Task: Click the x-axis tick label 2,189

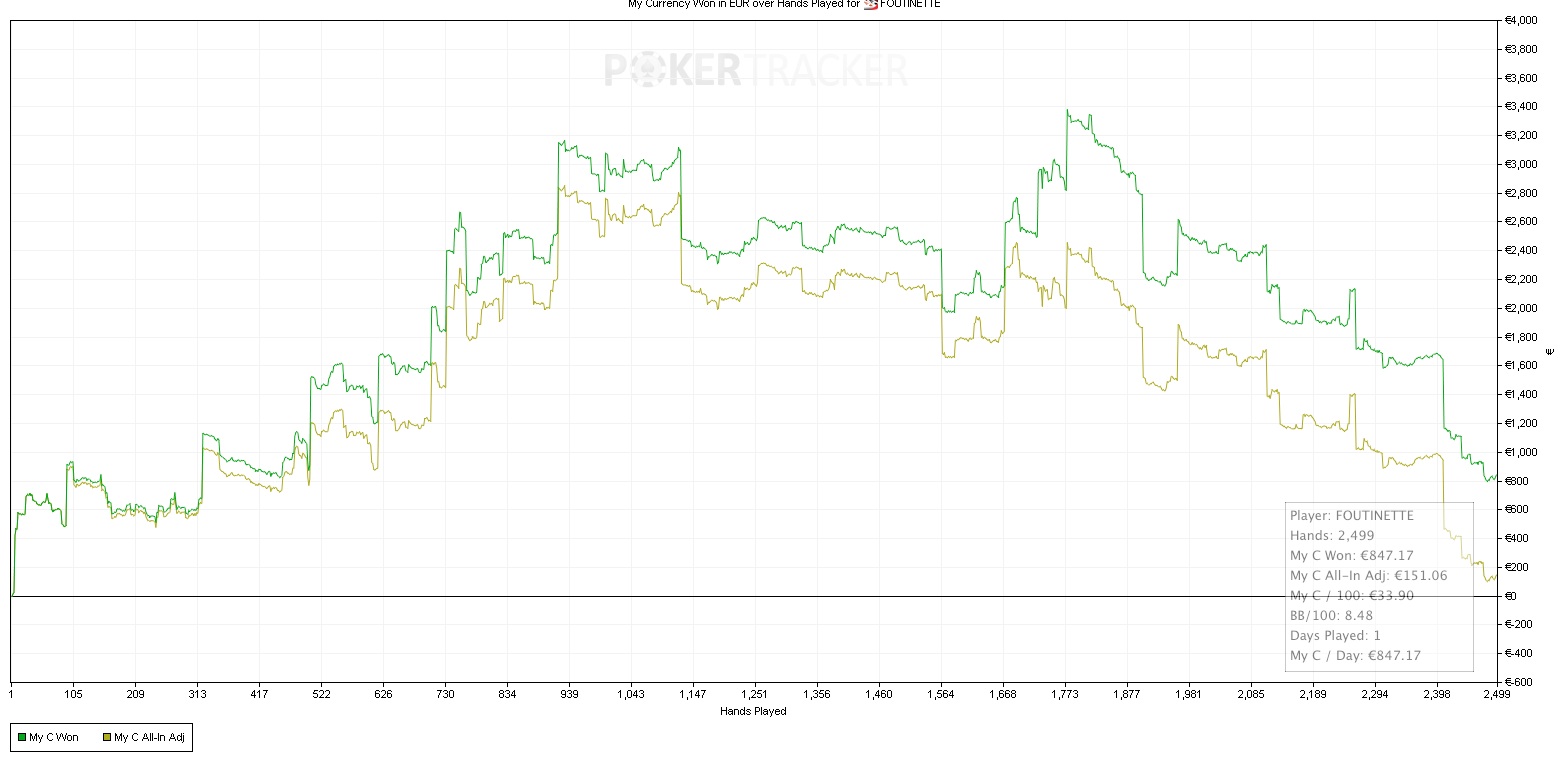Action: coord(1313,694)
